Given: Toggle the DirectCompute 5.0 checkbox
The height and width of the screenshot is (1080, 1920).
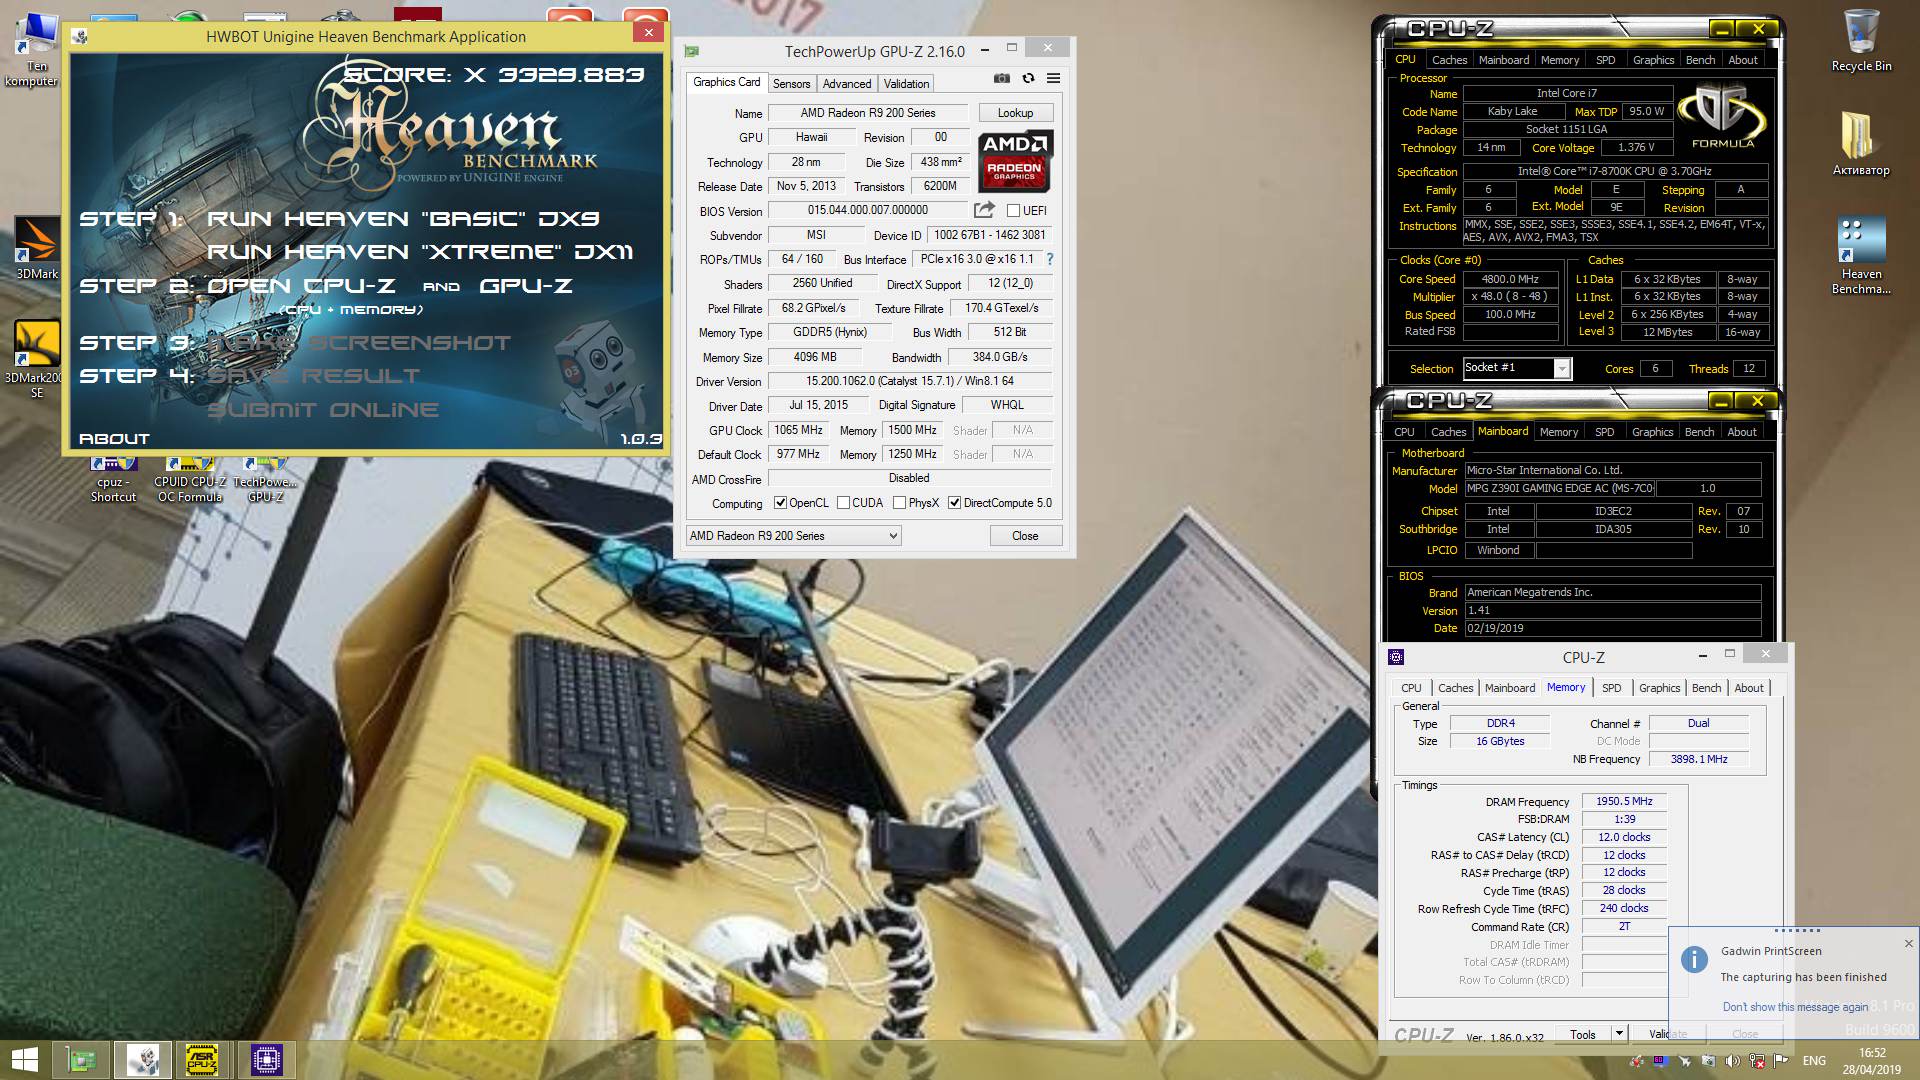Looking at the screenshot, I should [954, 503].
